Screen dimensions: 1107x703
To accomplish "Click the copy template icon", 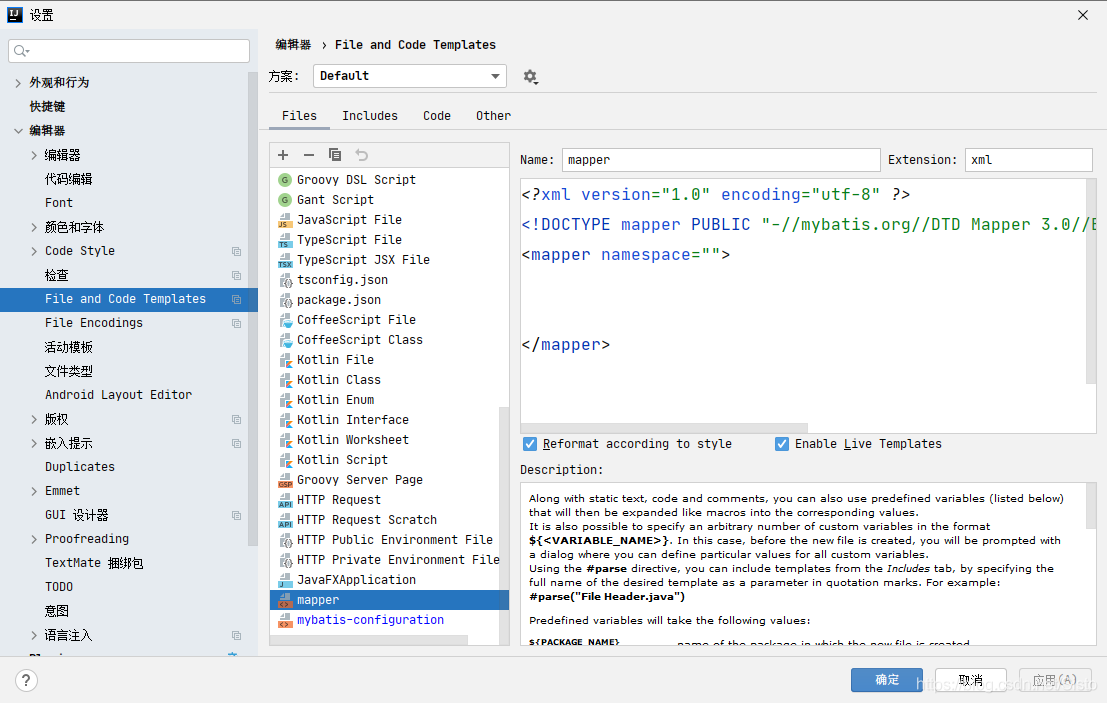I will [335, 155].
